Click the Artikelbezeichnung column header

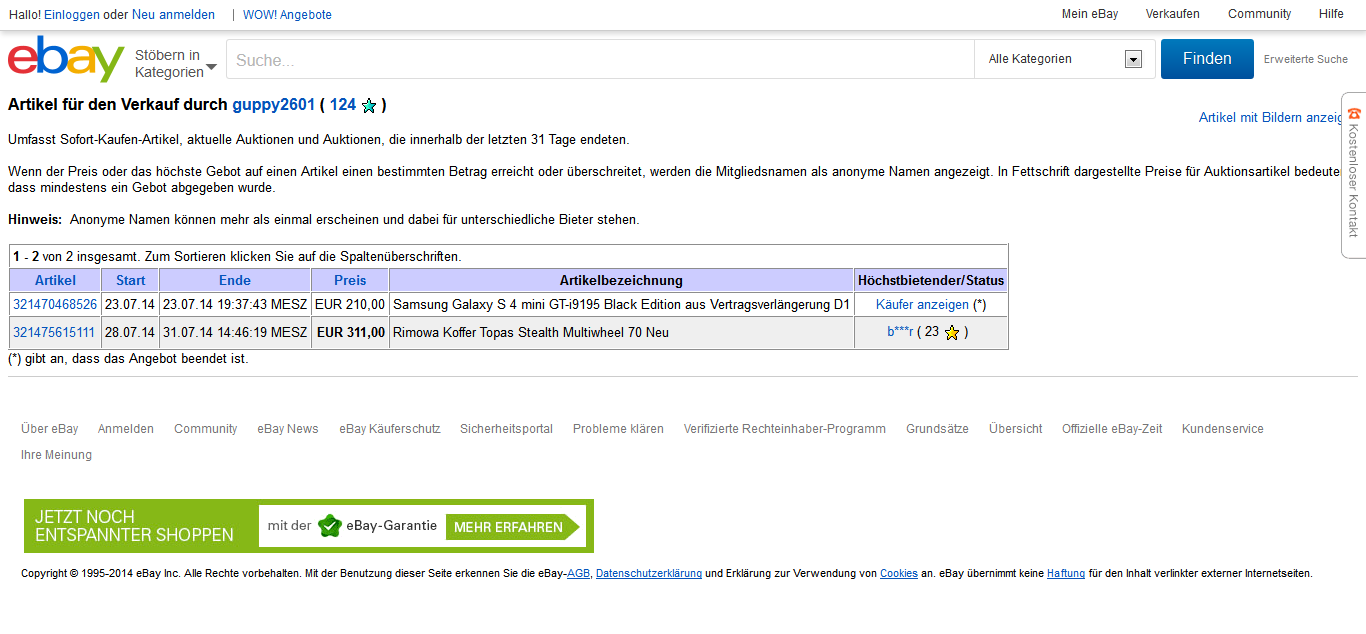point(621,280)
